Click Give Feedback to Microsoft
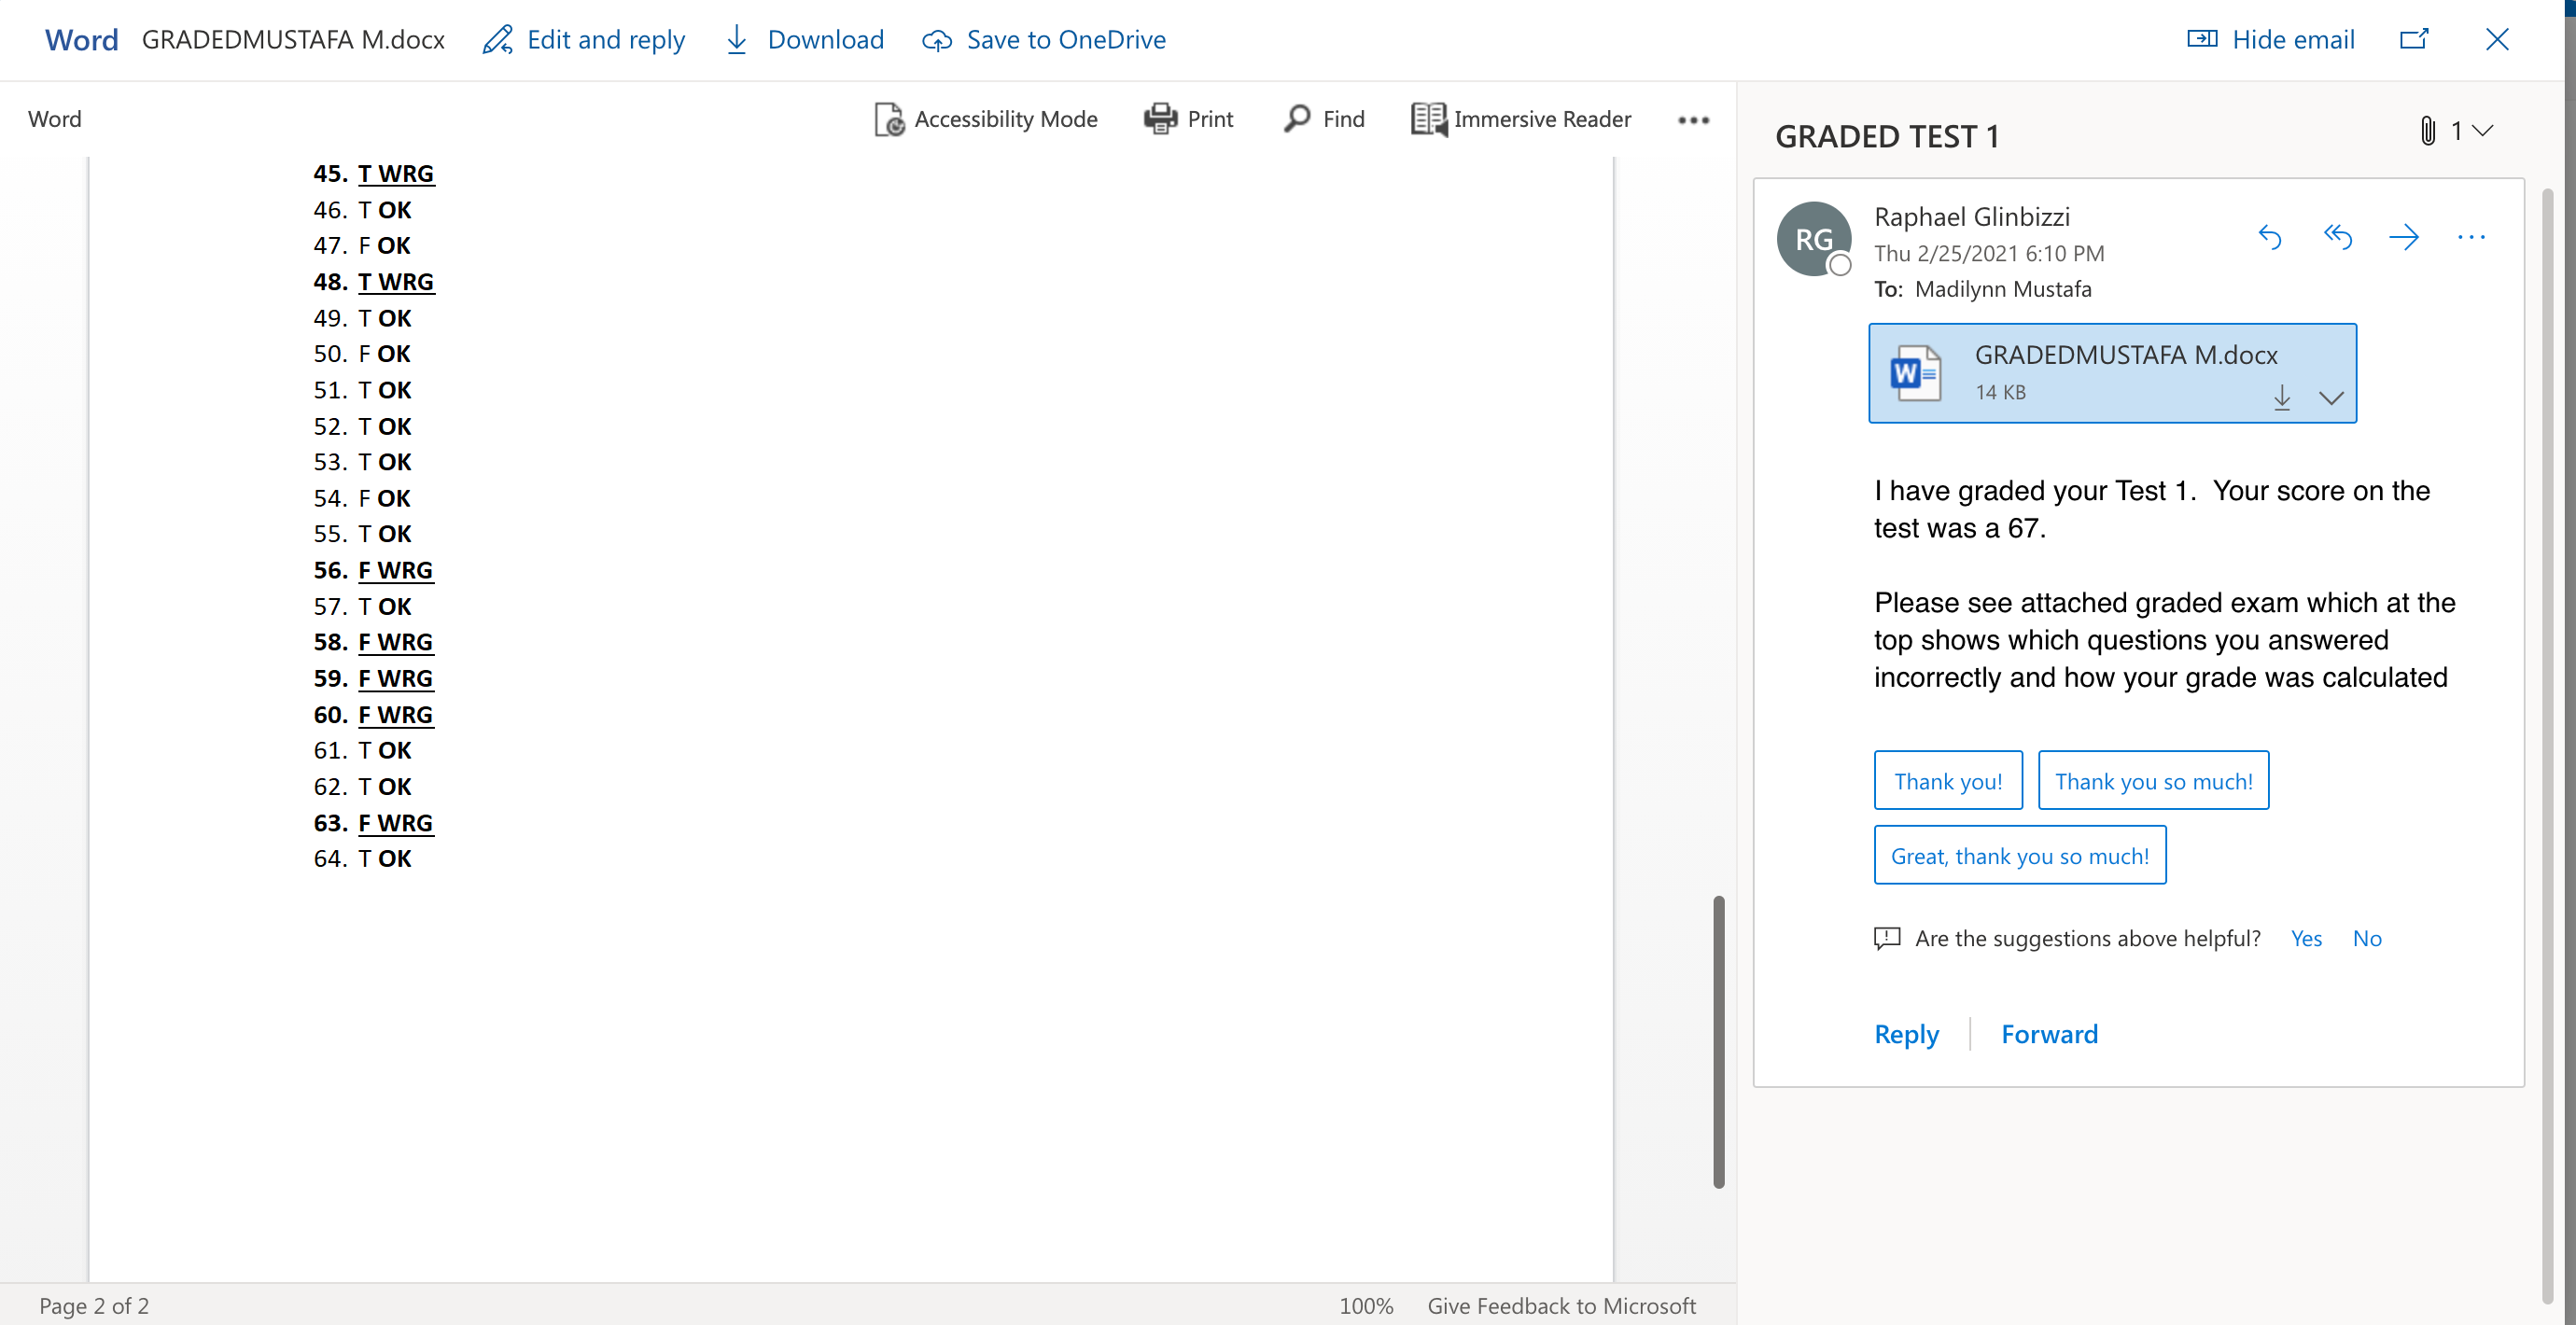2576x1325 pixels. tap(1561, 1305)
